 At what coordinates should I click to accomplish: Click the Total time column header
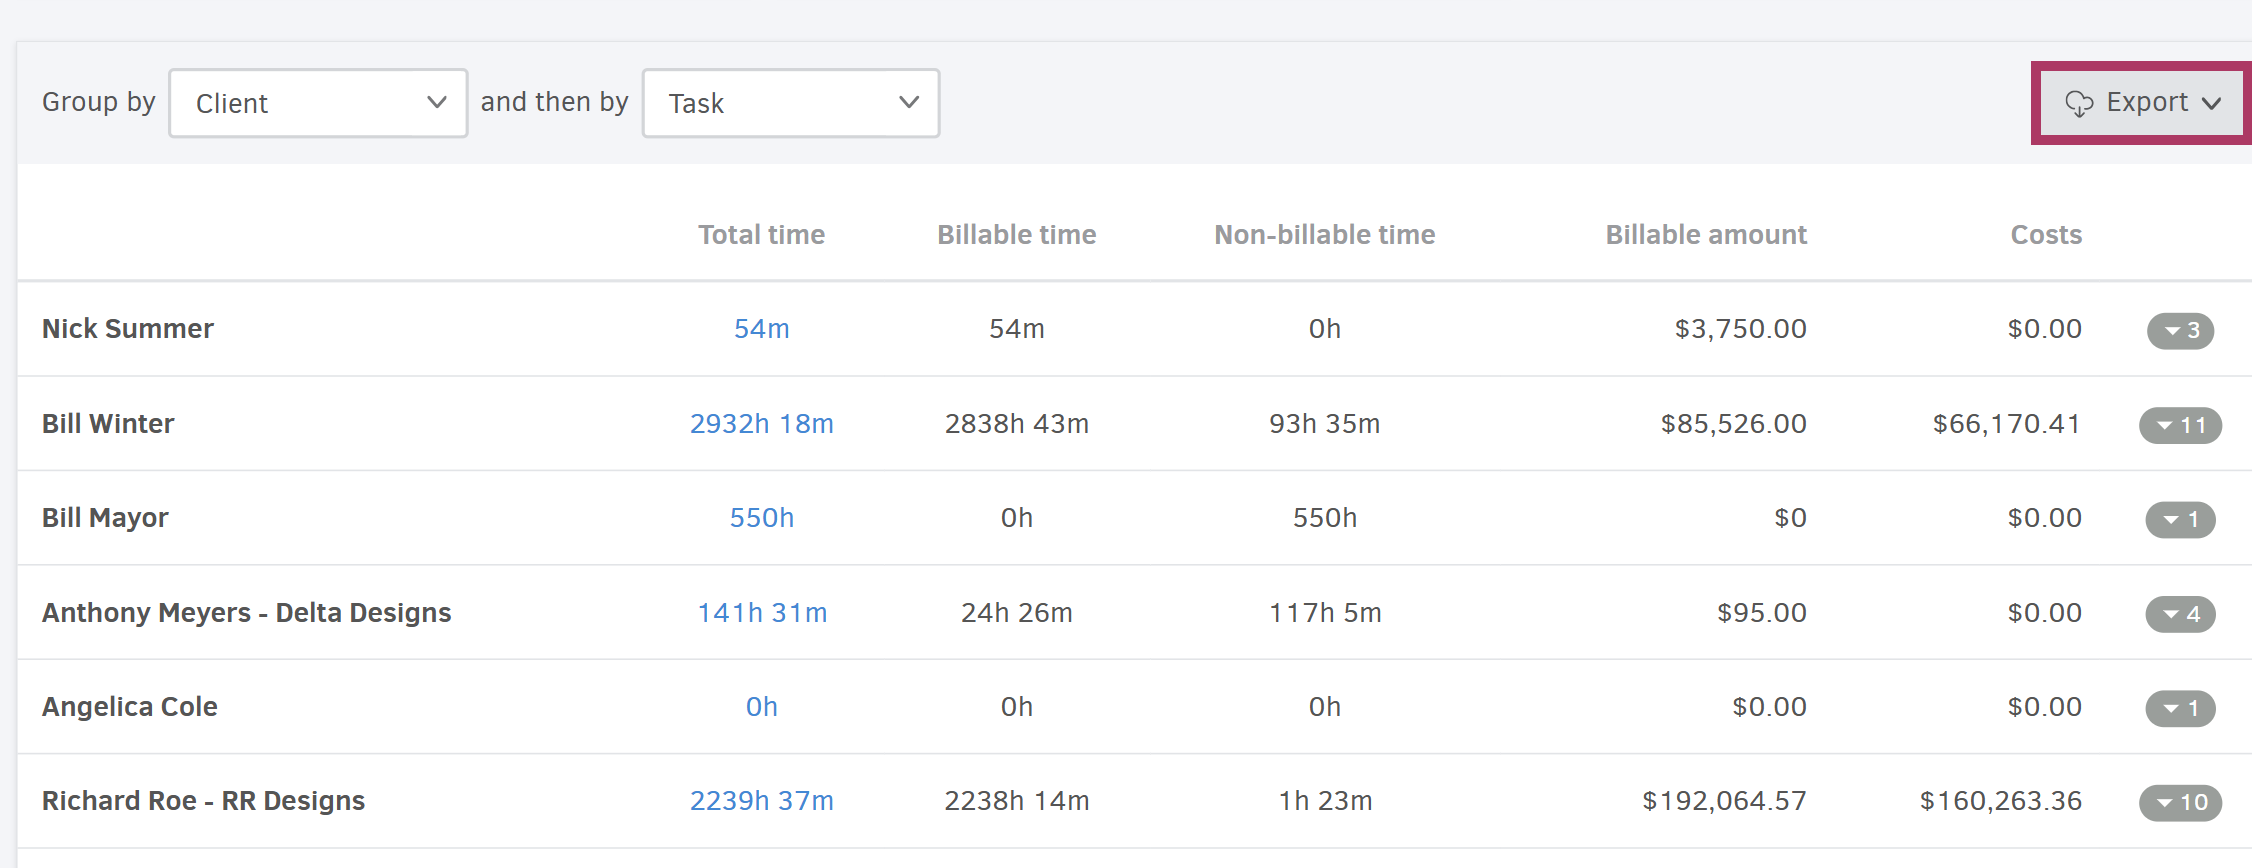click(x=761, y=235)
